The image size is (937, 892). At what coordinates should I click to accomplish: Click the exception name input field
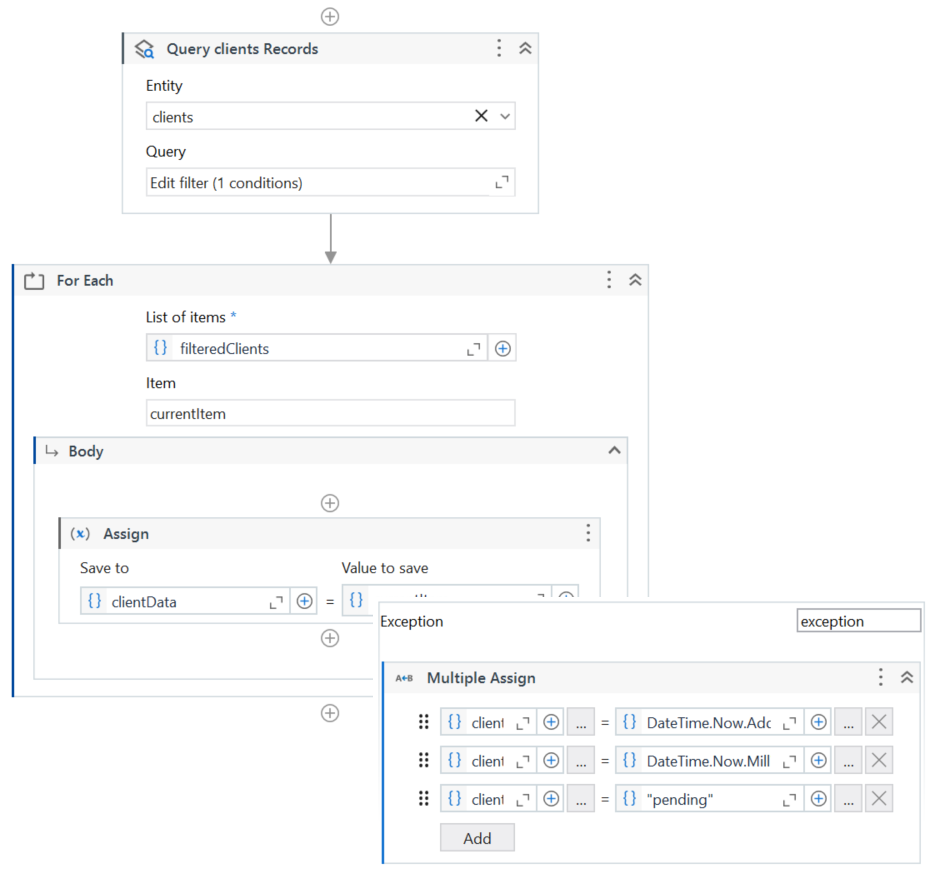[x=858, y=621]
